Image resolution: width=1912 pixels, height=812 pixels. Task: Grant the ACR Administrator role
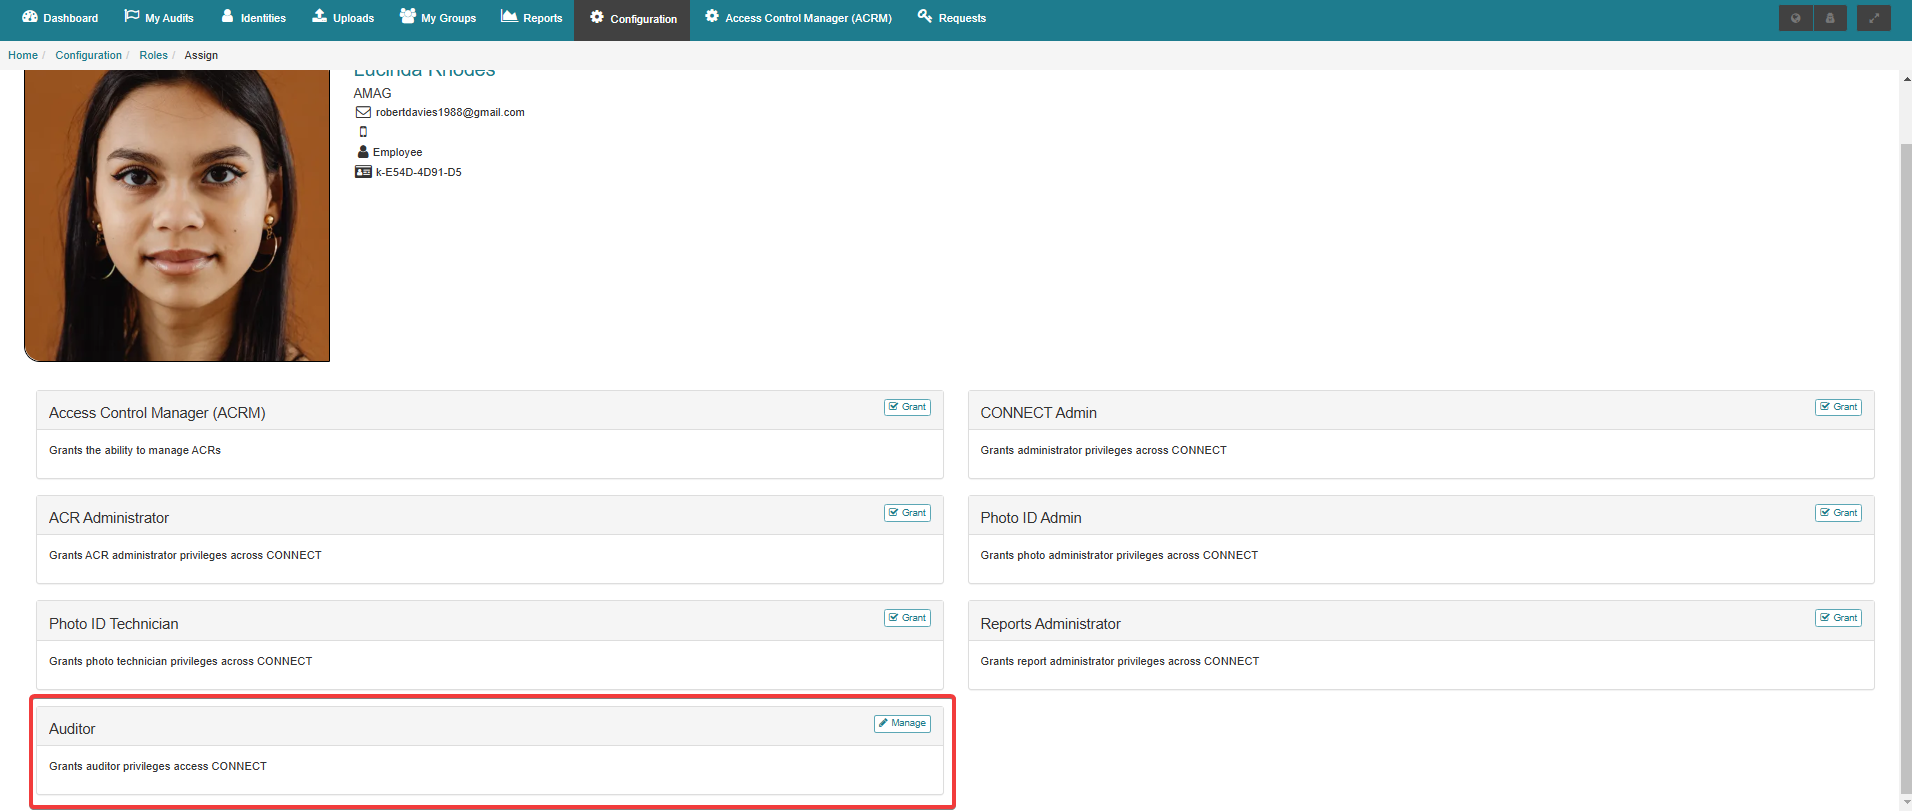907,513
